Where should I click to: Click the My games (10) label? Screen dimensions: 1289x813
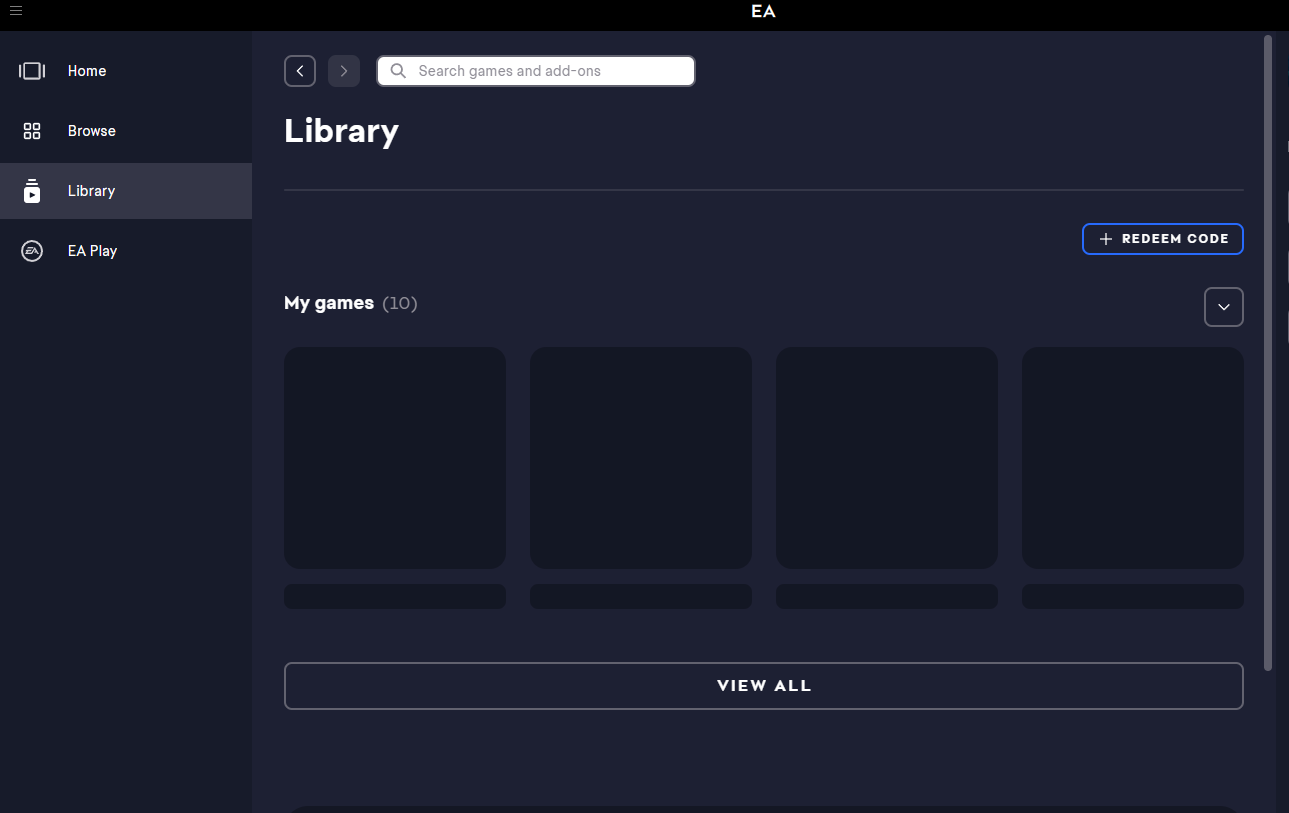351,303
